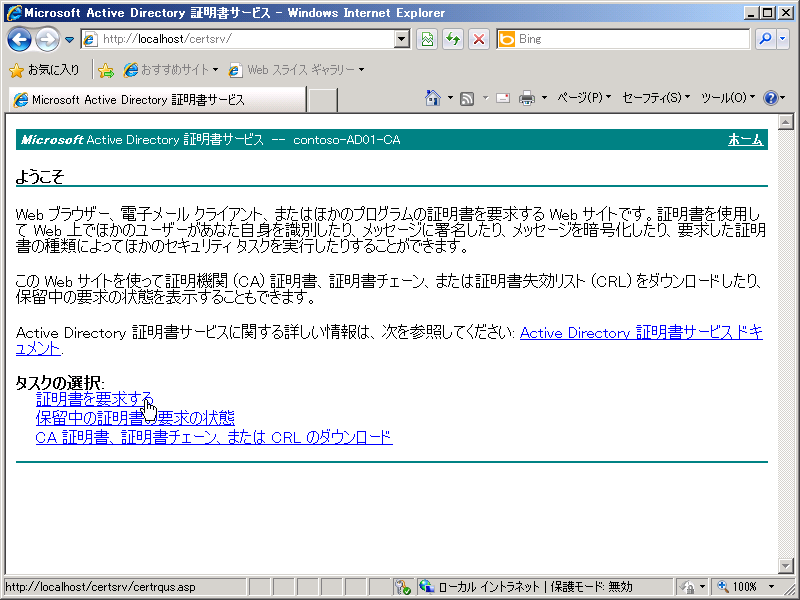Click the ようこそ heading text
The image size is (800, 600).
pyautogui.click(x=40, y=177)
